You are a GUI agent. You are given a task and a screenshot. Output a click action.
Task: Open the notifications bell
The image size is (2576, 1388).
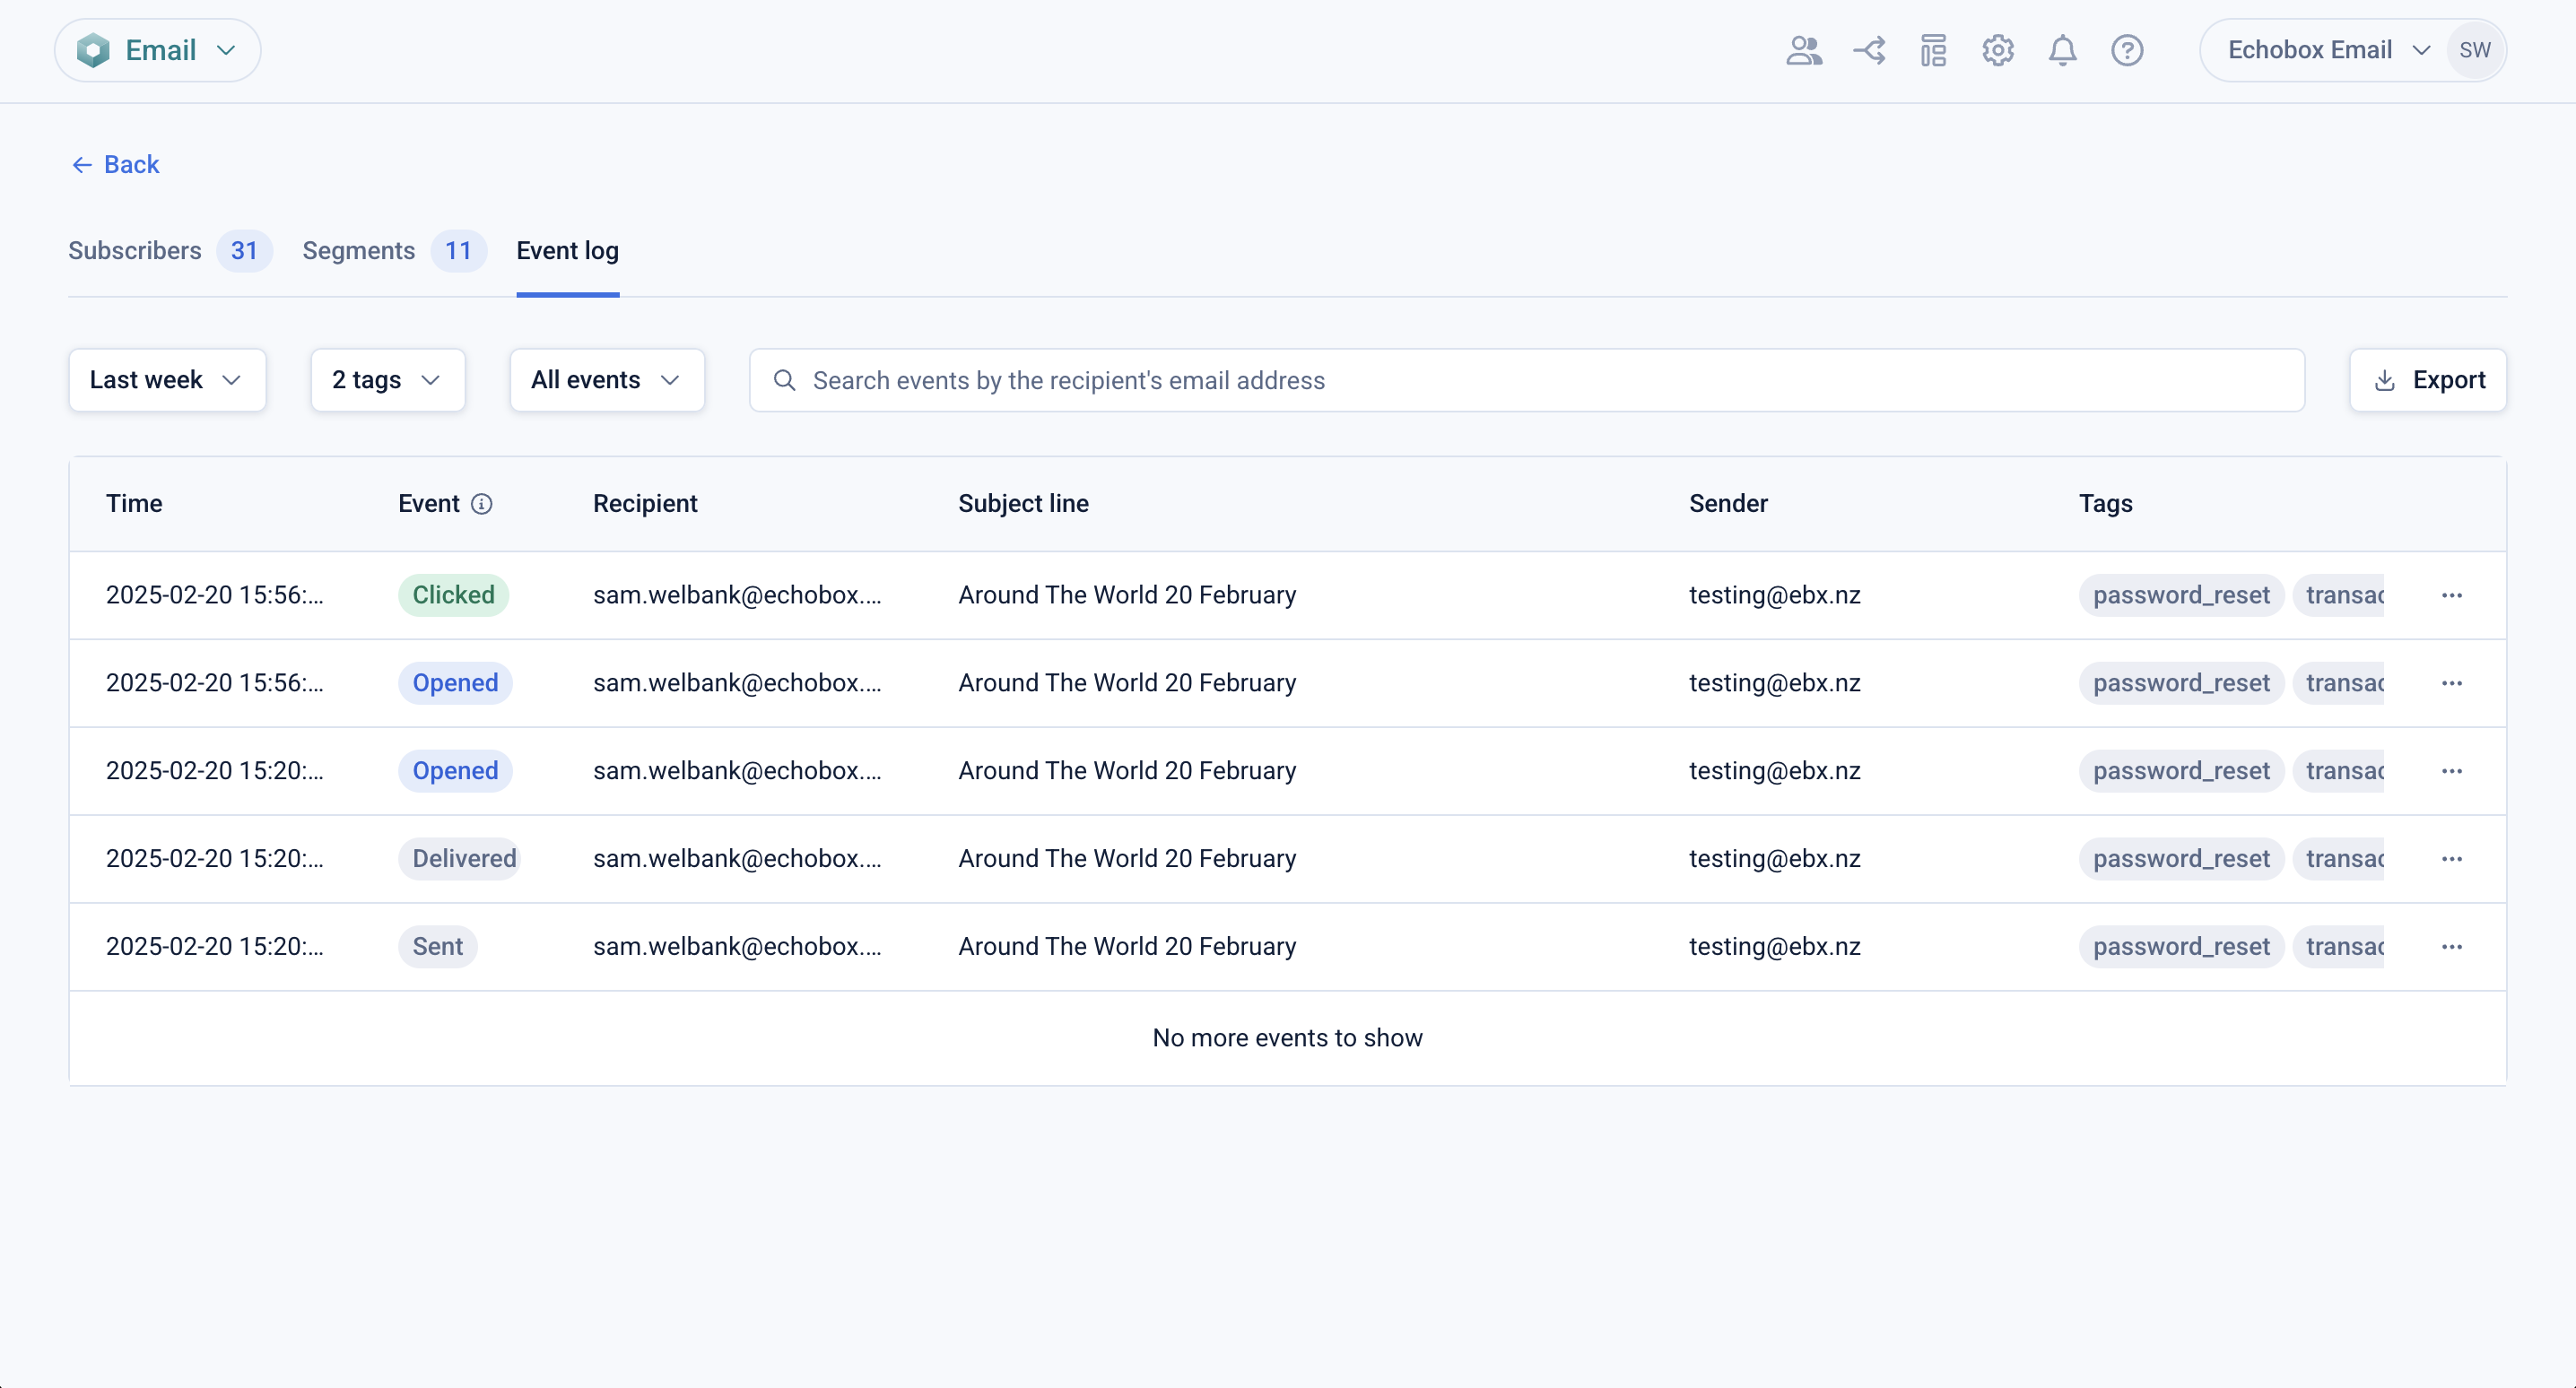[x=2062, y=50]
